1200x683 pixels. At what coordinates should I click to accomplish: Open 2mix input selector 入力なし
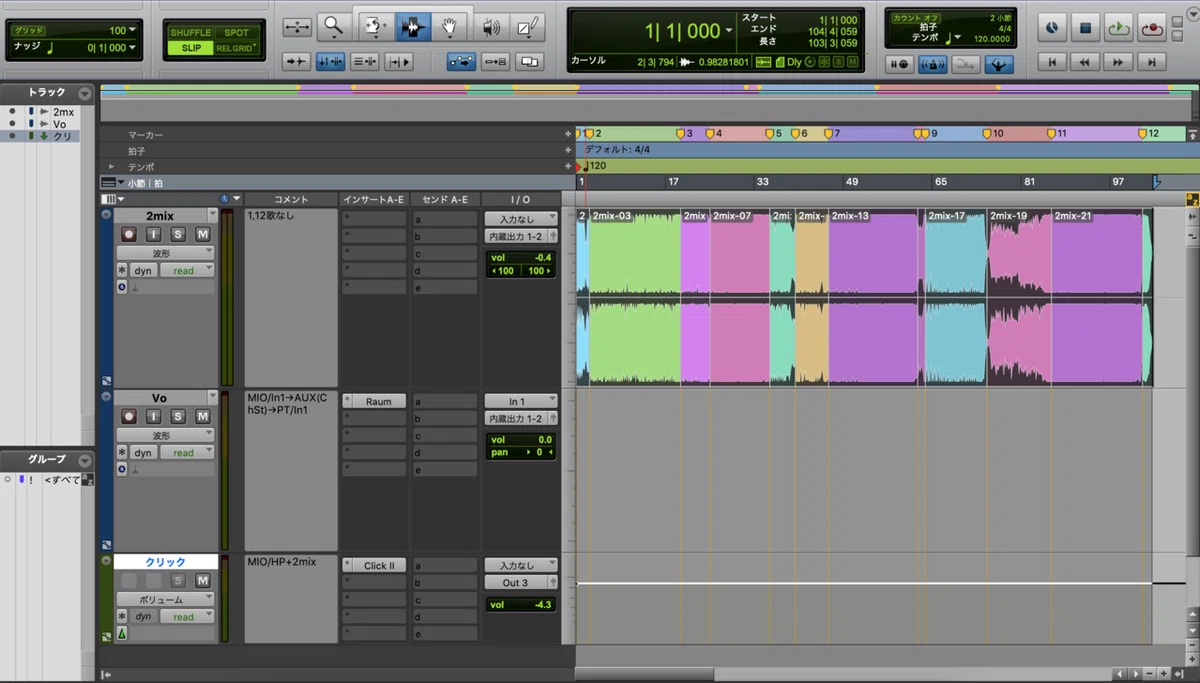tap(520, 219)
